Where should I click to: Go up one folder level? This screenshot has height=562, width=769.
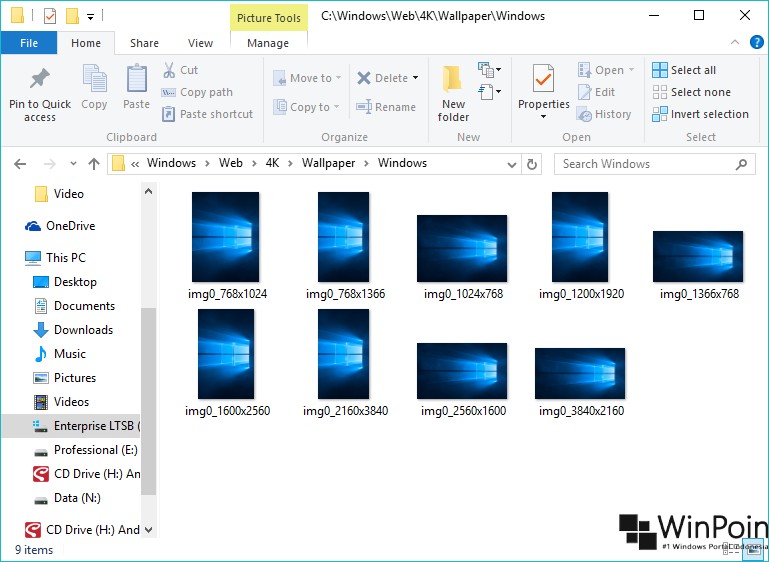[94, 164]
